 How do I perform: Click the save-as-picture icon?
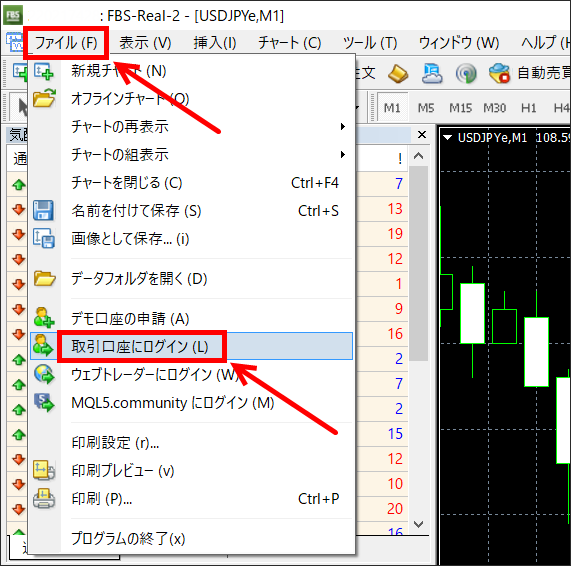(44, 239)
